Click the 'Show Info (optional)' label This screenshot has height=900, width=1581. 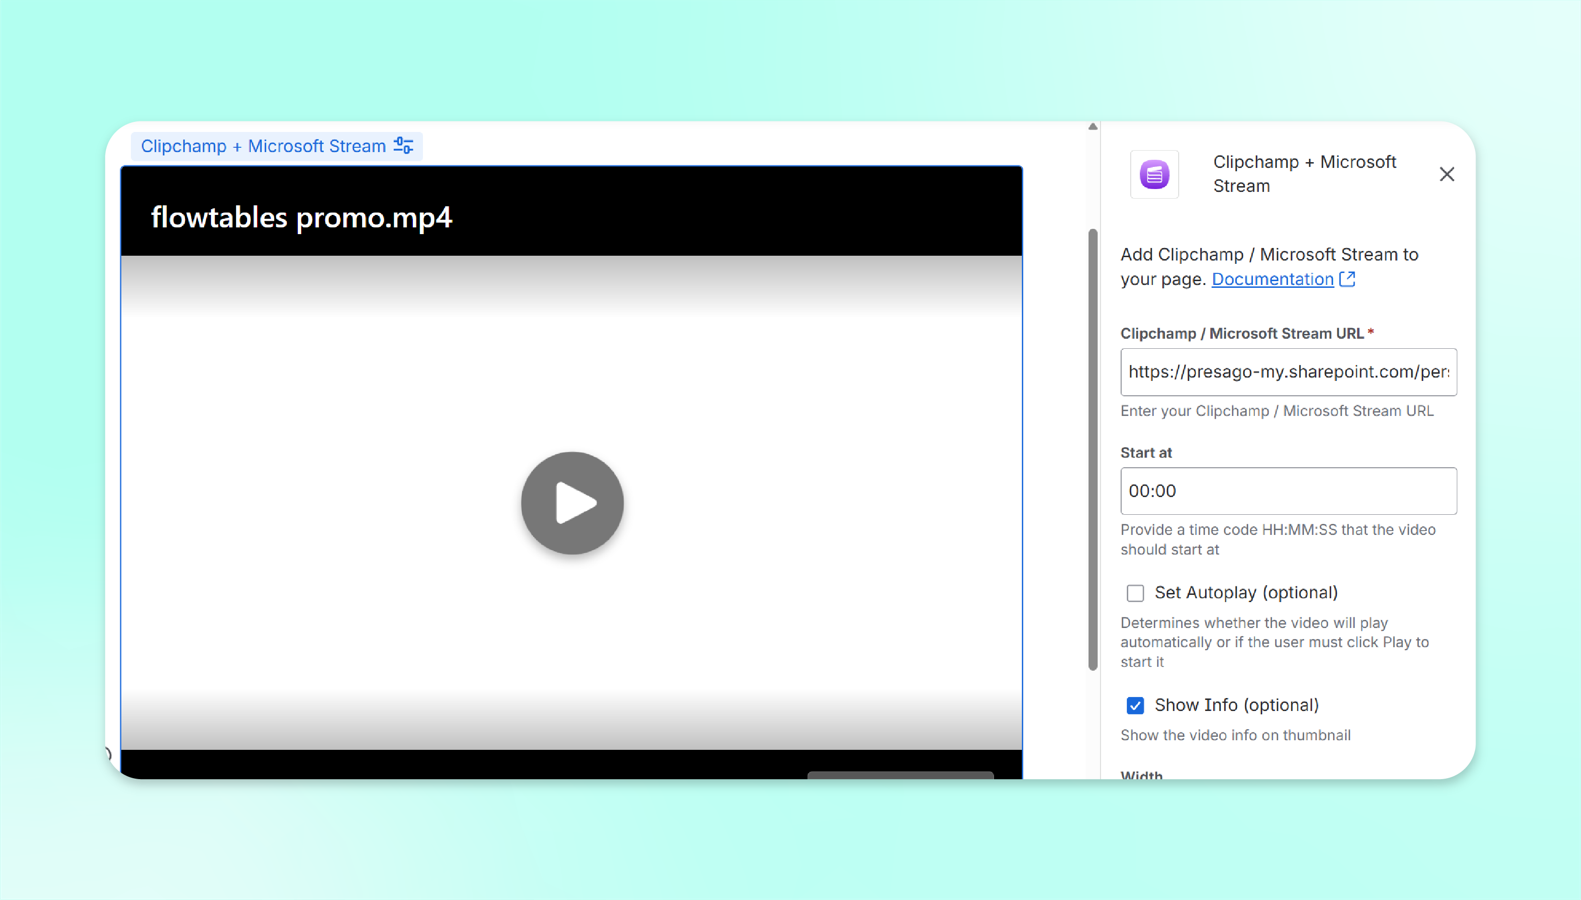click(x=1237, y=705)
